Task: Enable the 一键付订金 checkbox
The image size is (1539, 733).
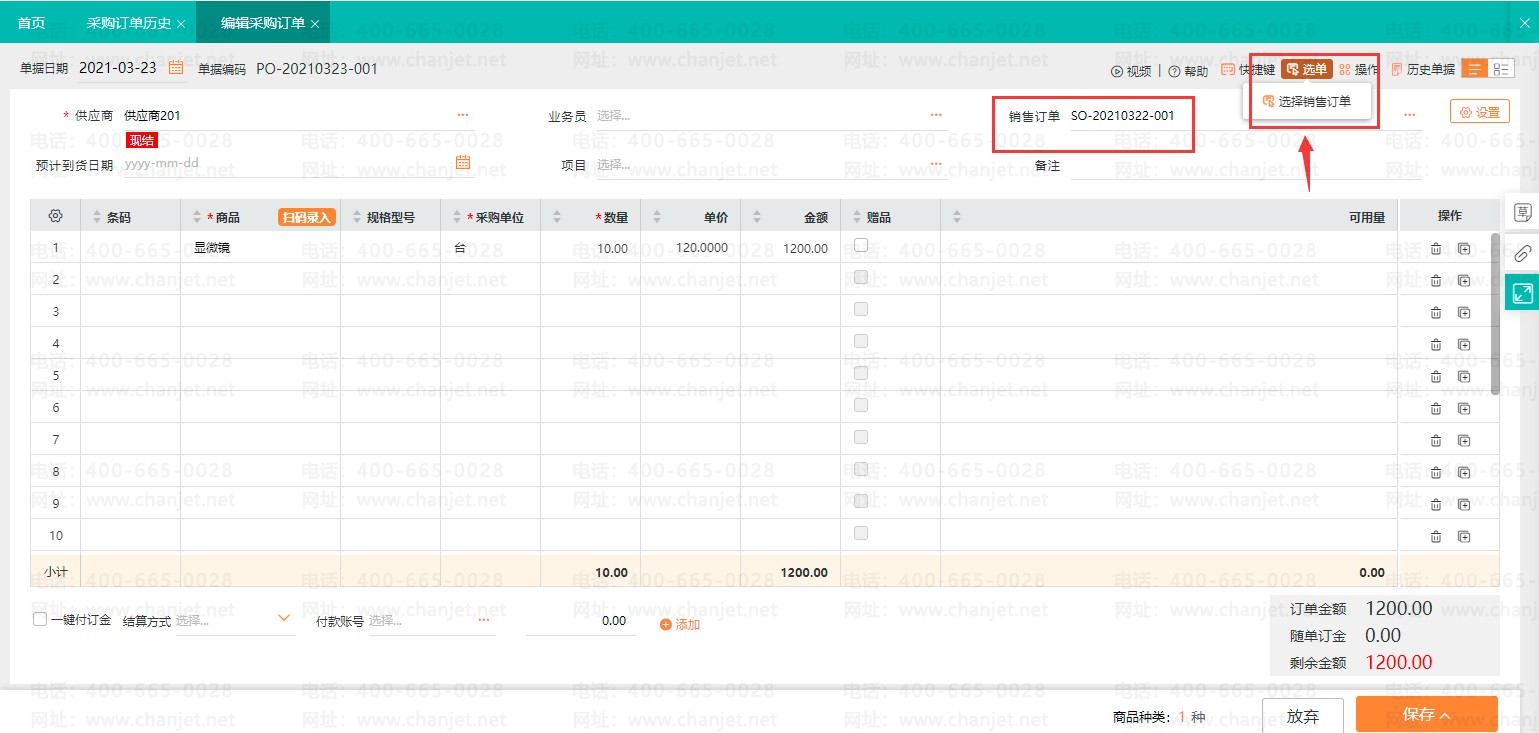Action: click(x=40, y=620)
